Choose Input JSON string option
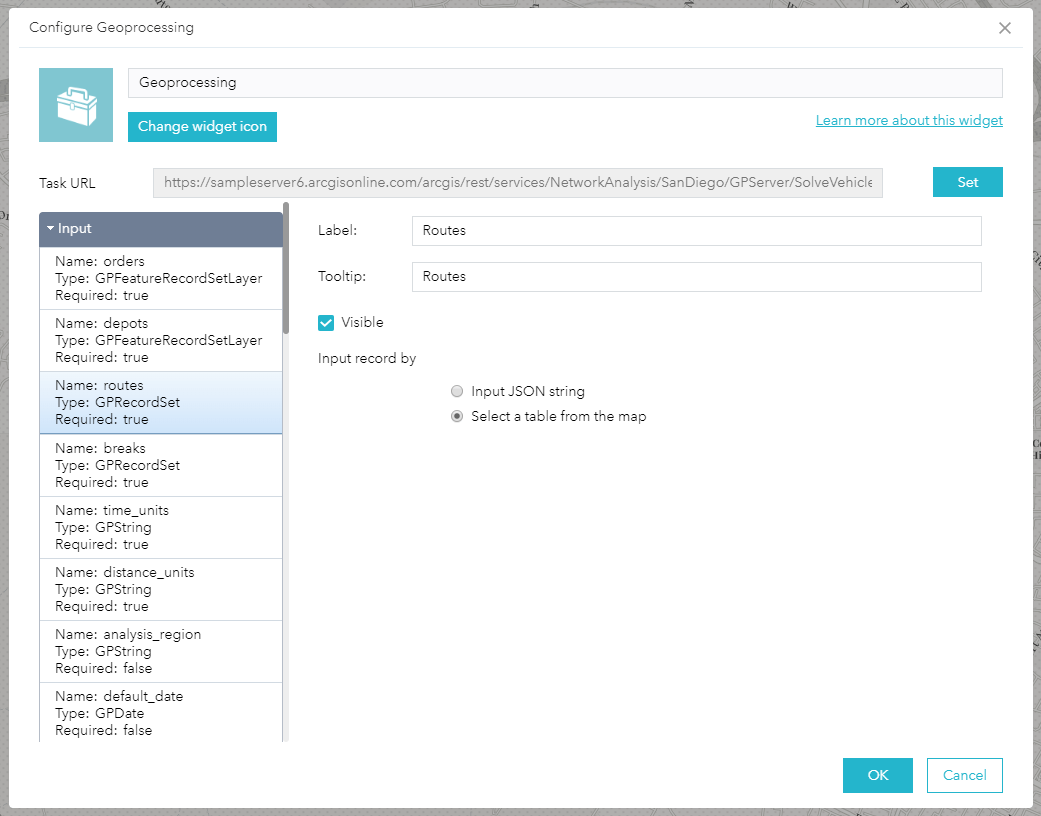 click(457, 391)
